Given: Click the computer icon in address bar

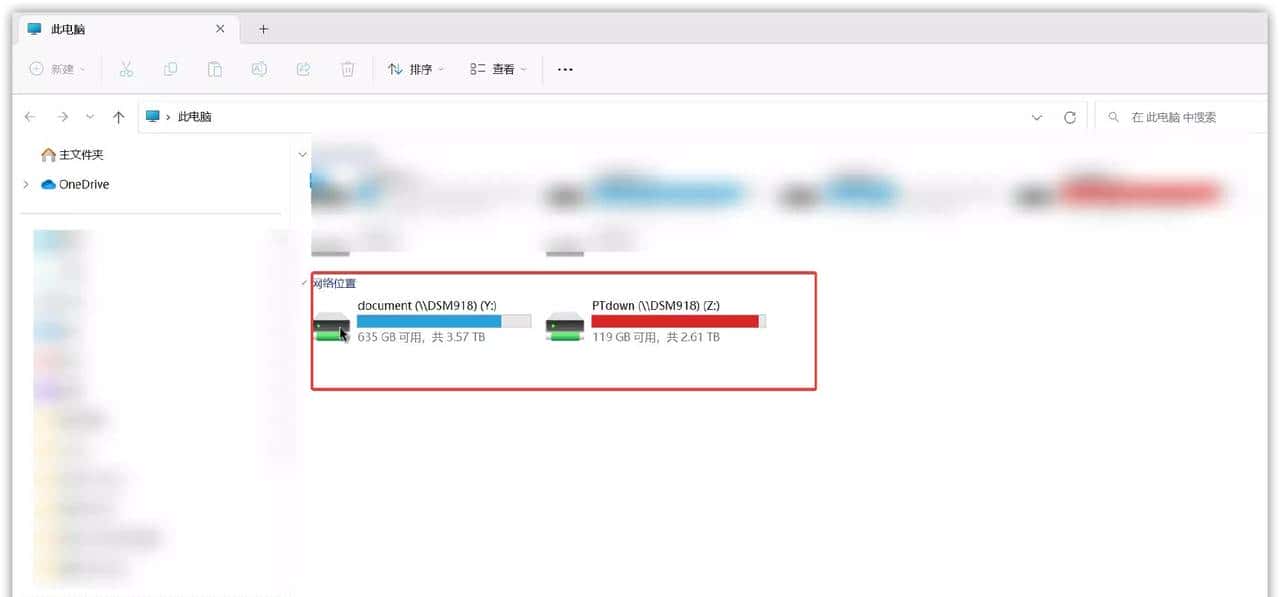Looking at the screenshot, I should click(153, 117).
